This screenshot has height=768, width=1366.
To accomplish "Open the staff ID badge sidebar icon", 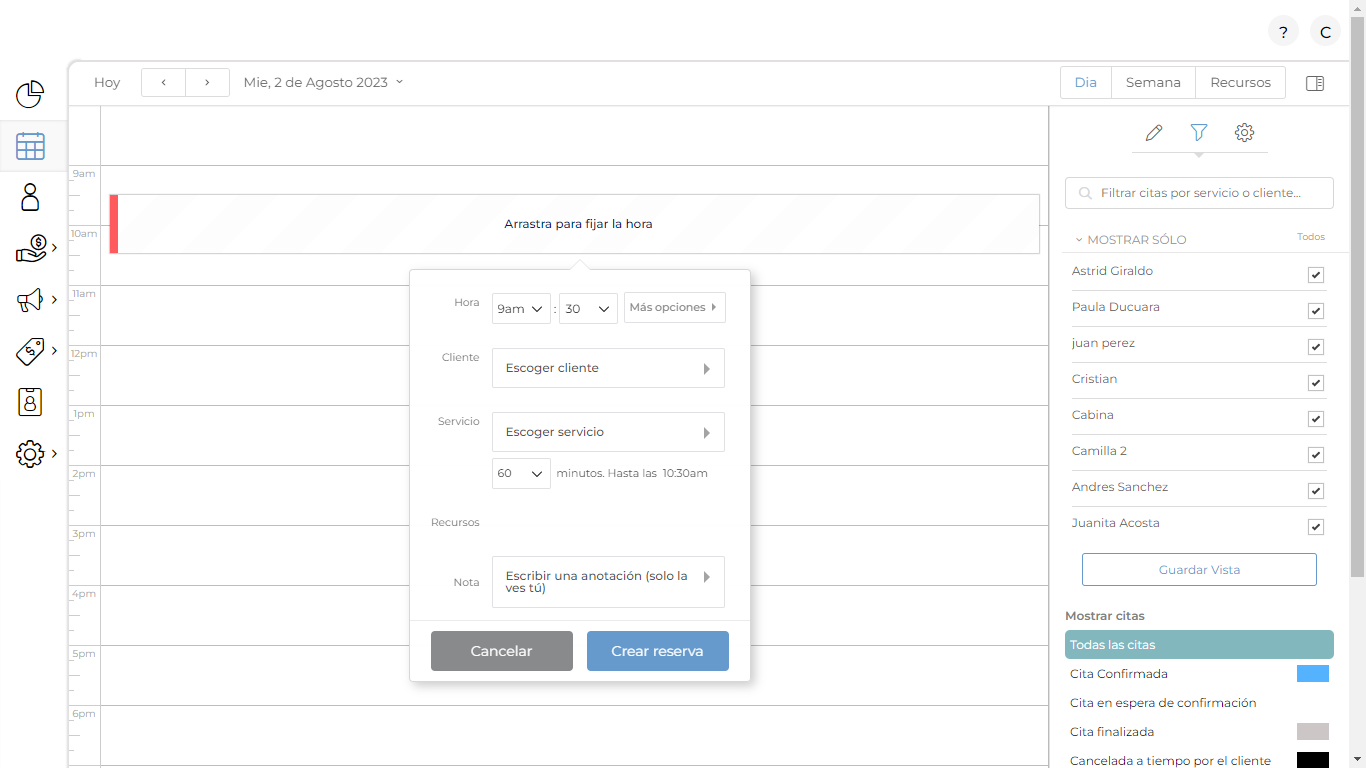I will click(30, 402).
